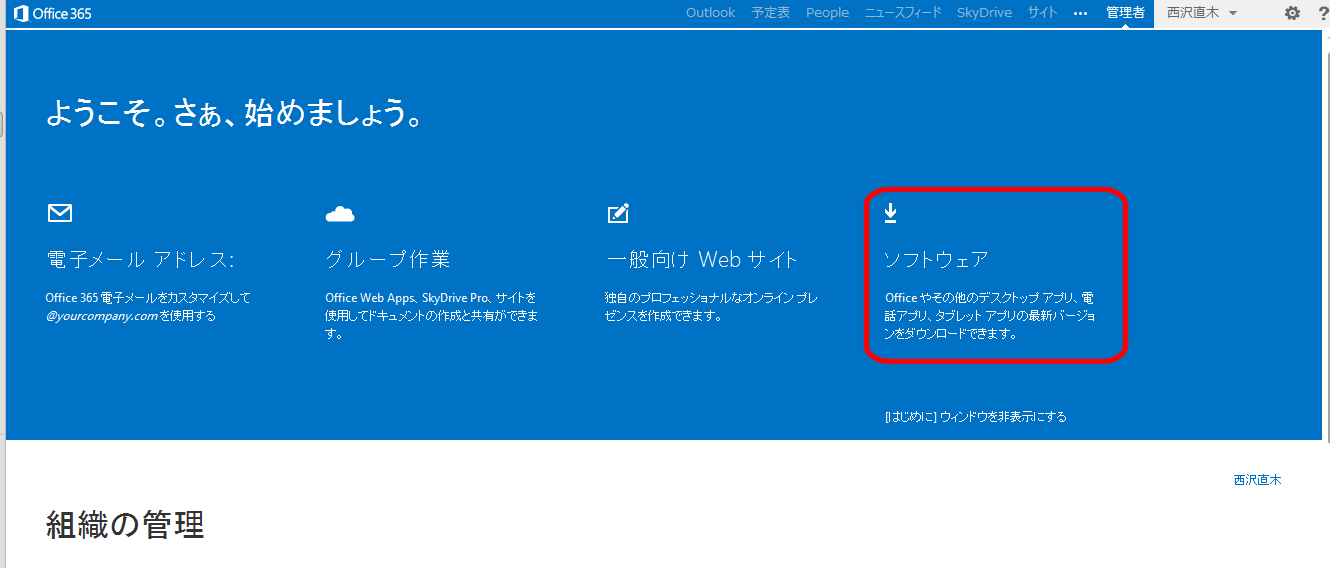This screenshot has height=568, width=1330.
Task: Click the 組織の管理 heading
Action: 125,524
